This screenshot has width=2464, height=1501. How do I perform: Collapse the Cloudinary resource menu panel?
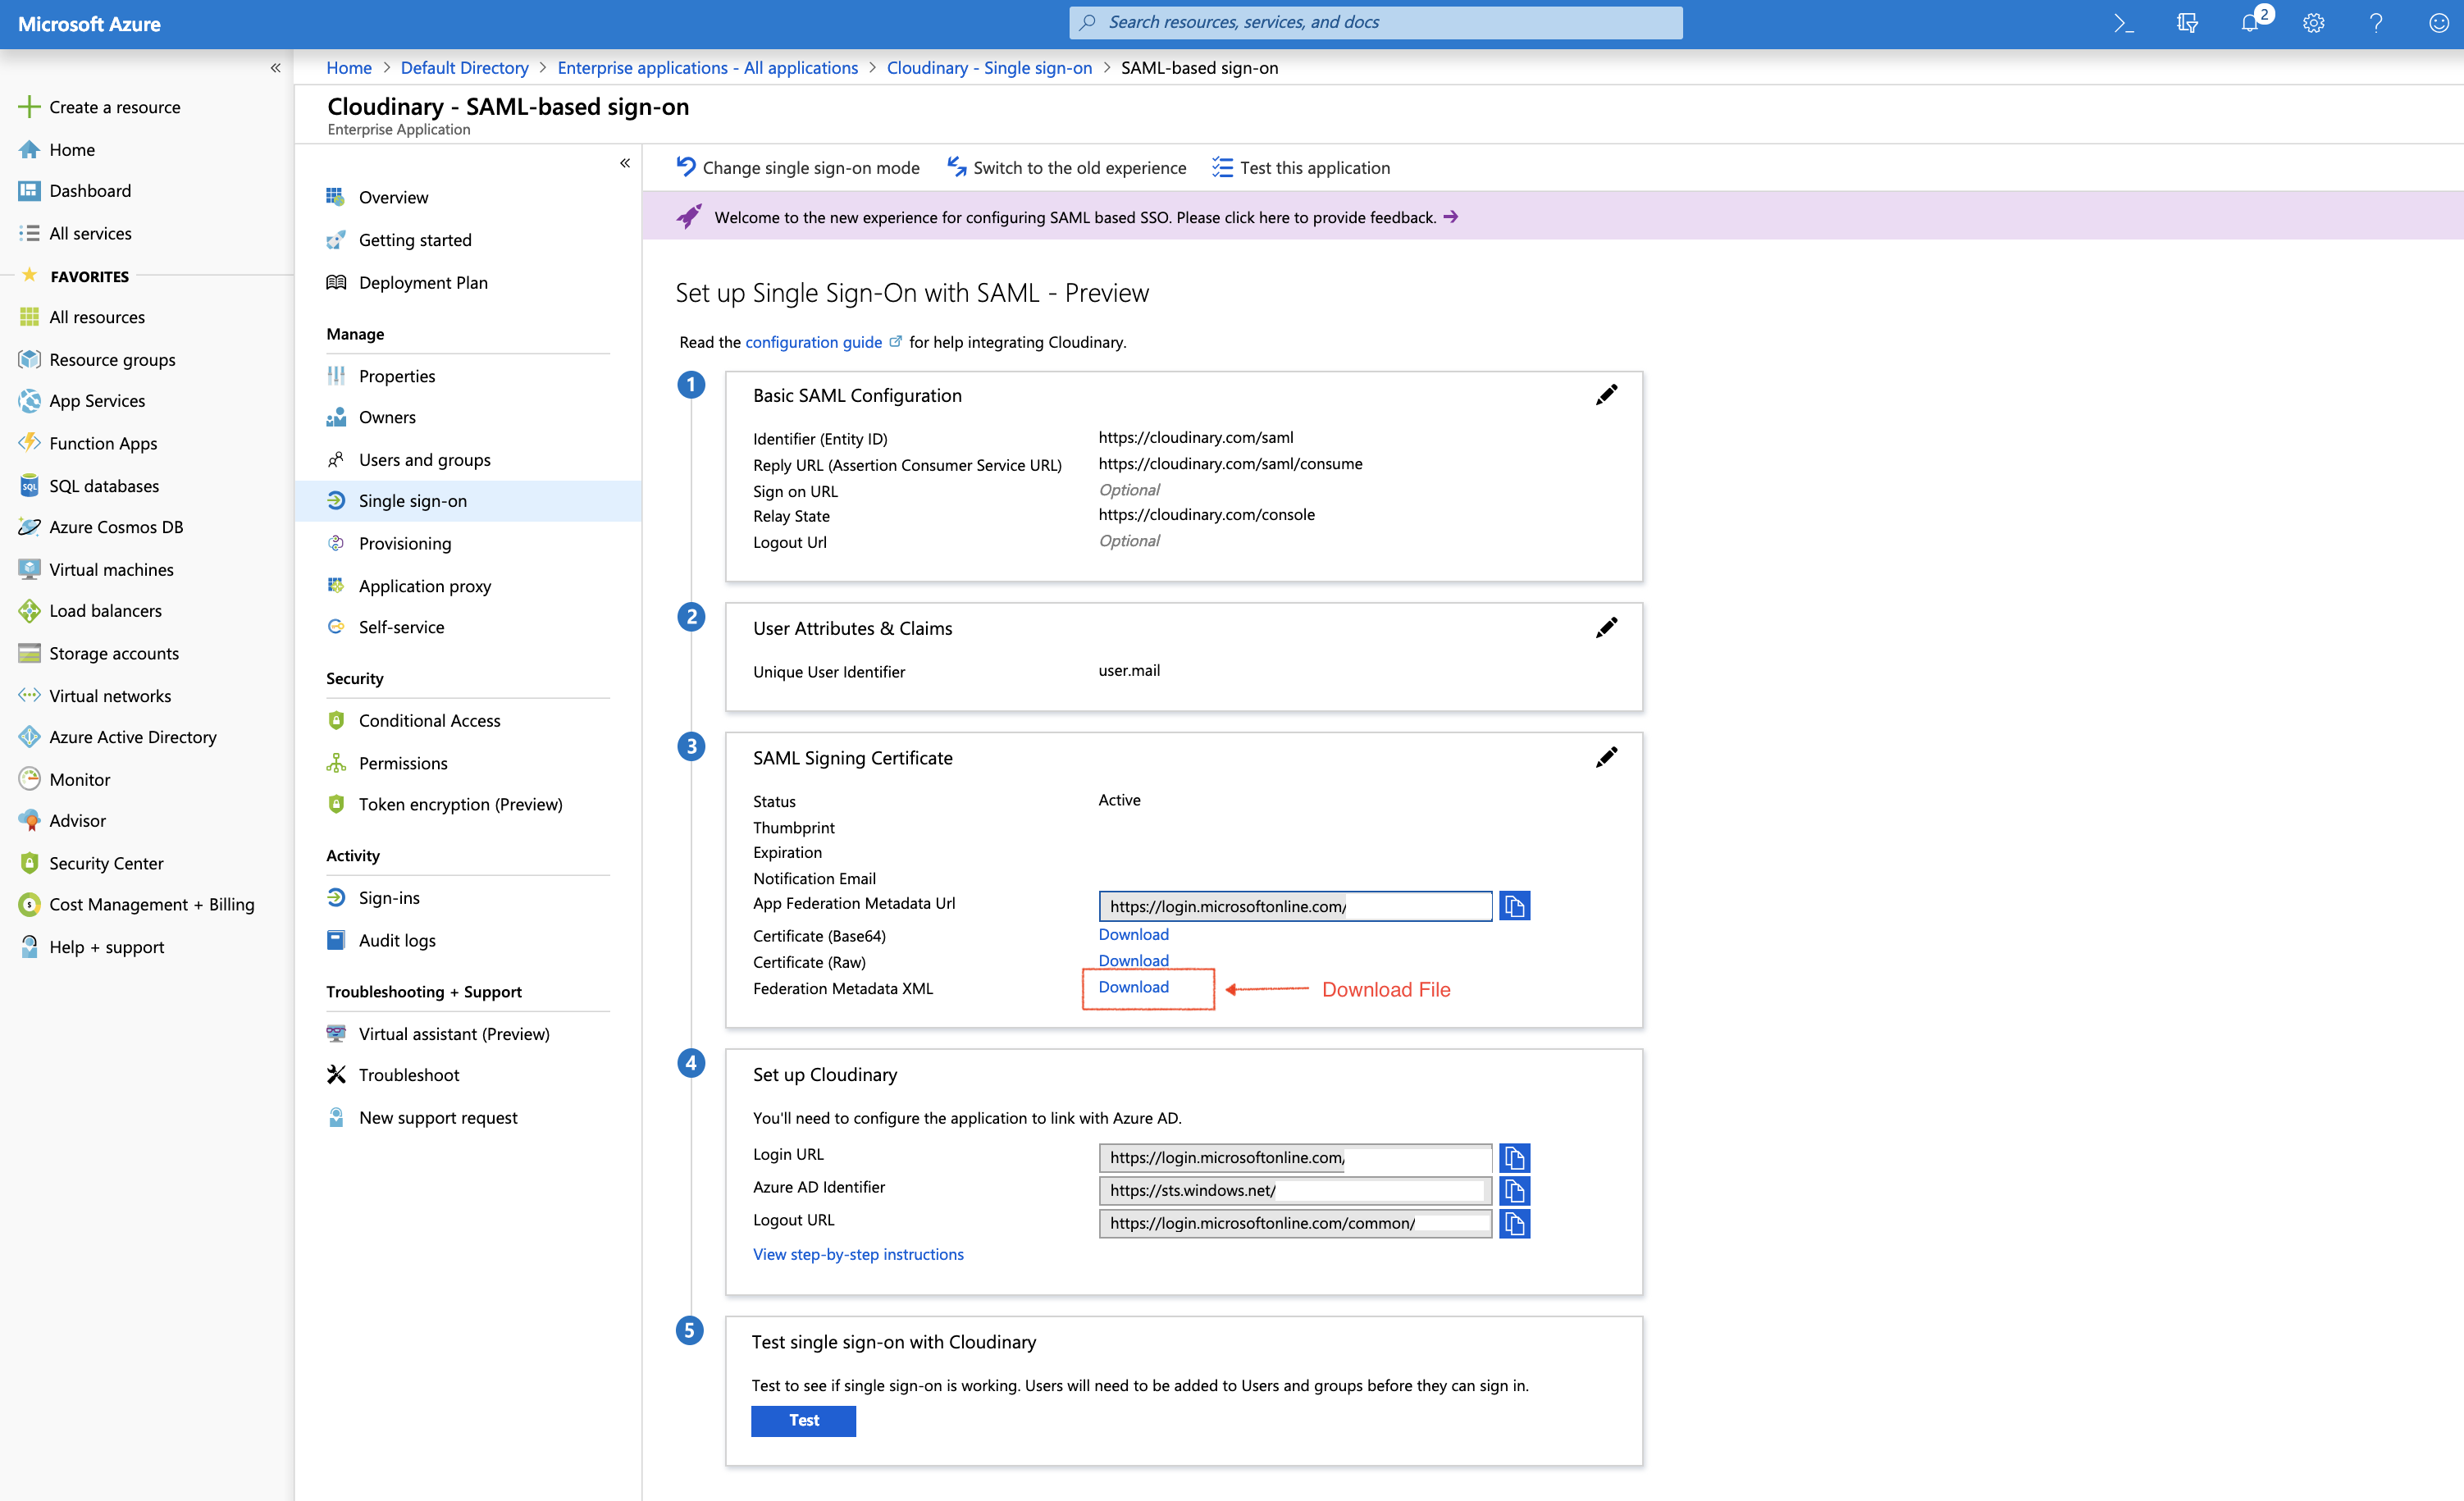click(625, 163)
